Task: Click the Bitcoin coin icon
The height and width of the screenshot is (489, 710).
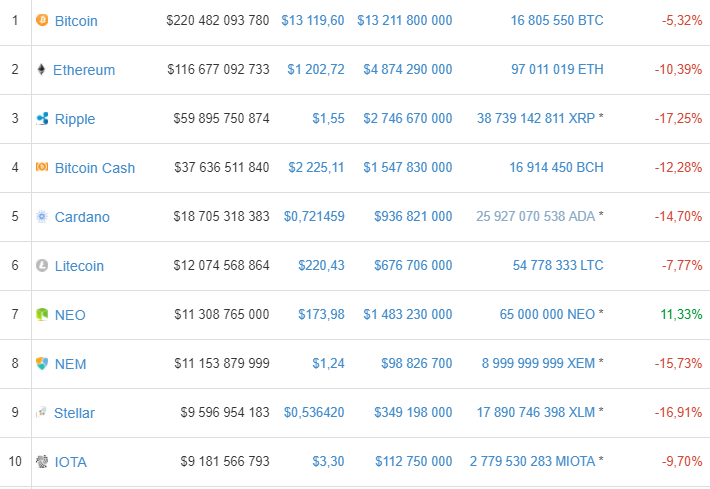Action: click(41, 20)
